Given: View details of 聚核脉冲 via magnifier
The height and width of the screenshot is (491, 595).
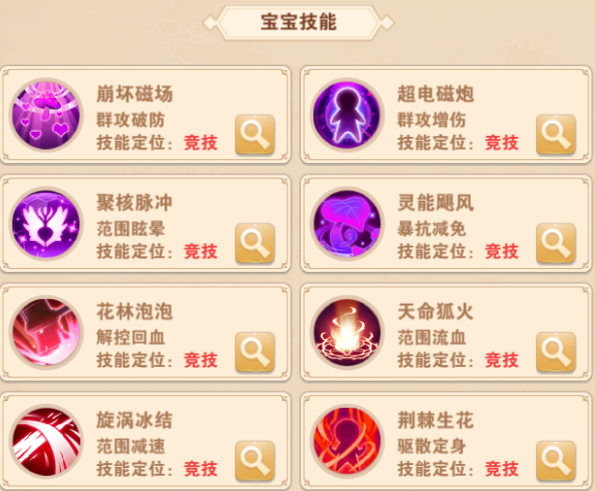Looking at the screenshot, I should 255,243.
